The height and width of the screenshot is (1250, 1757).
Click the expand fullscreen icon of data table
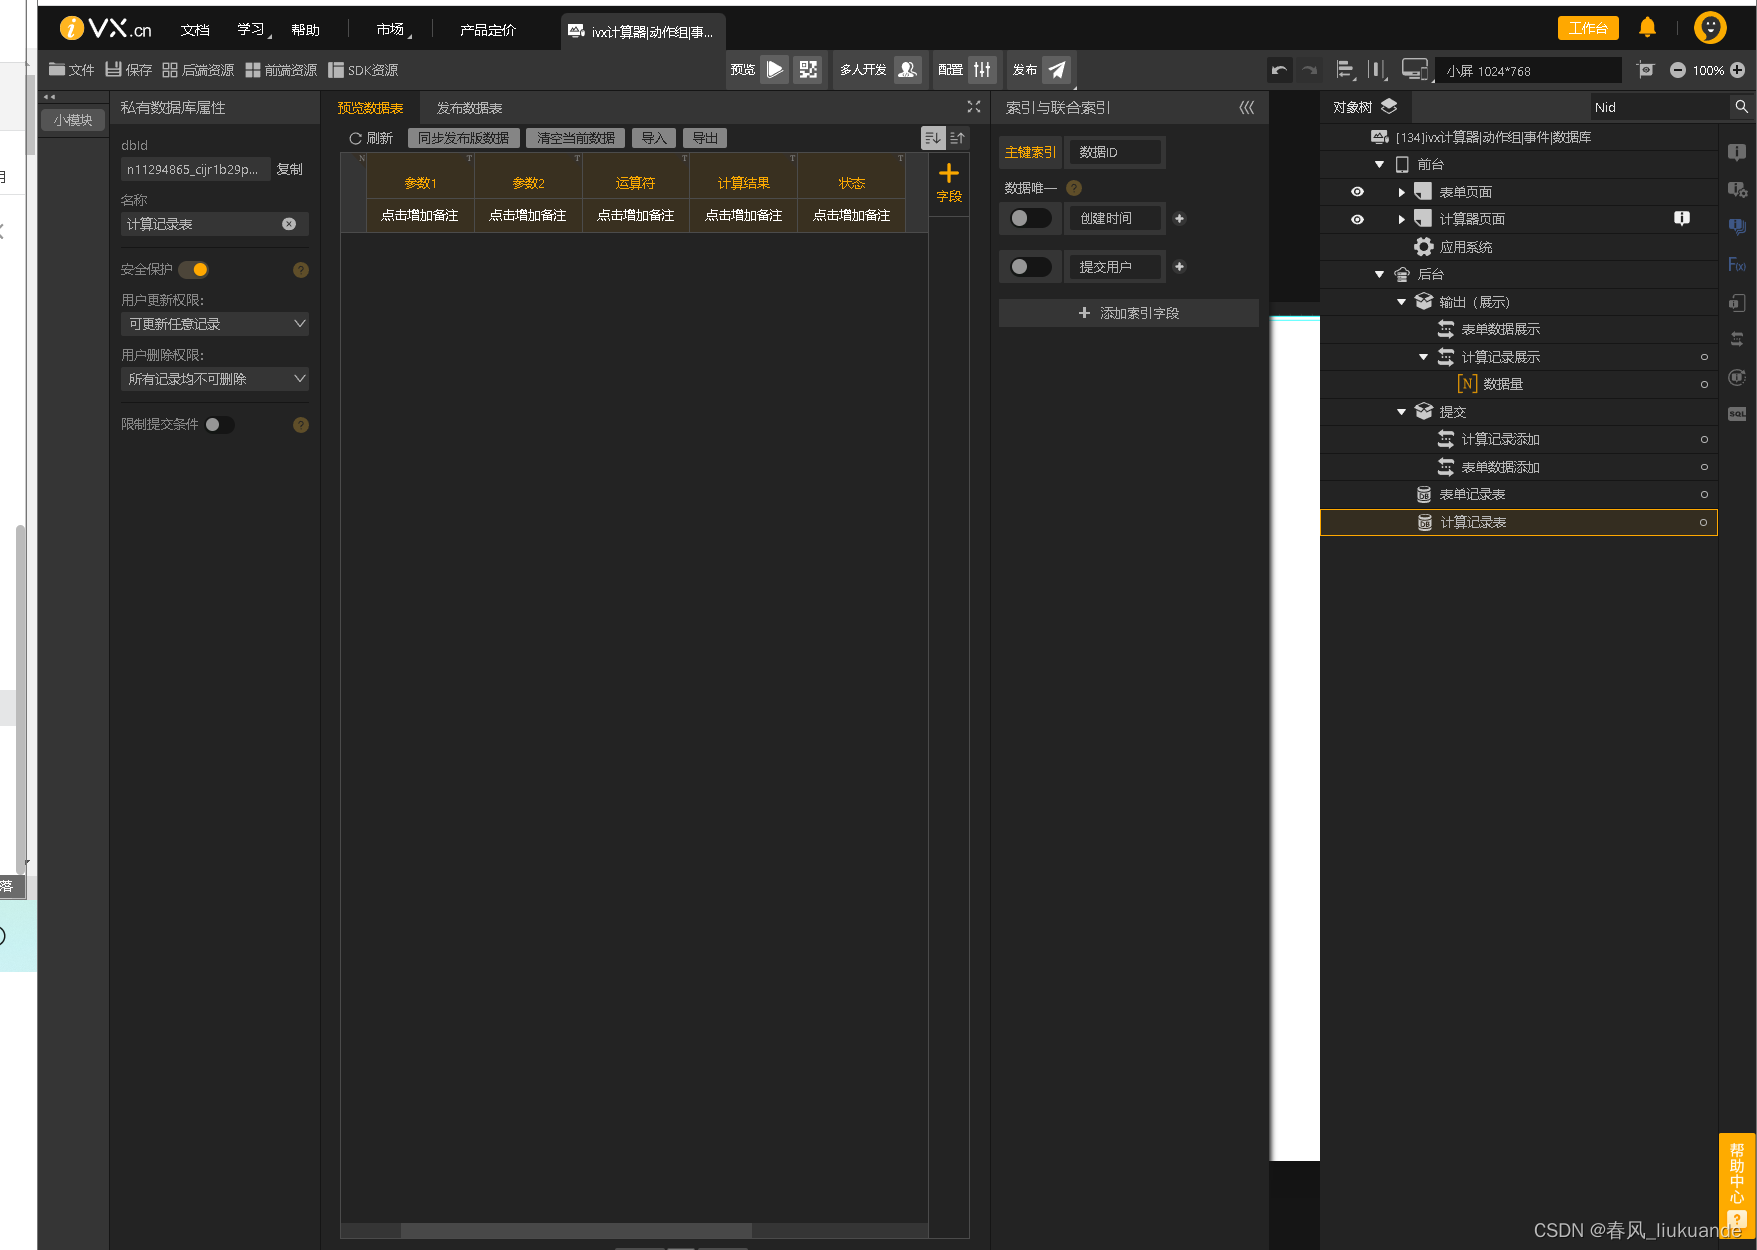click(x=974, y=107)
